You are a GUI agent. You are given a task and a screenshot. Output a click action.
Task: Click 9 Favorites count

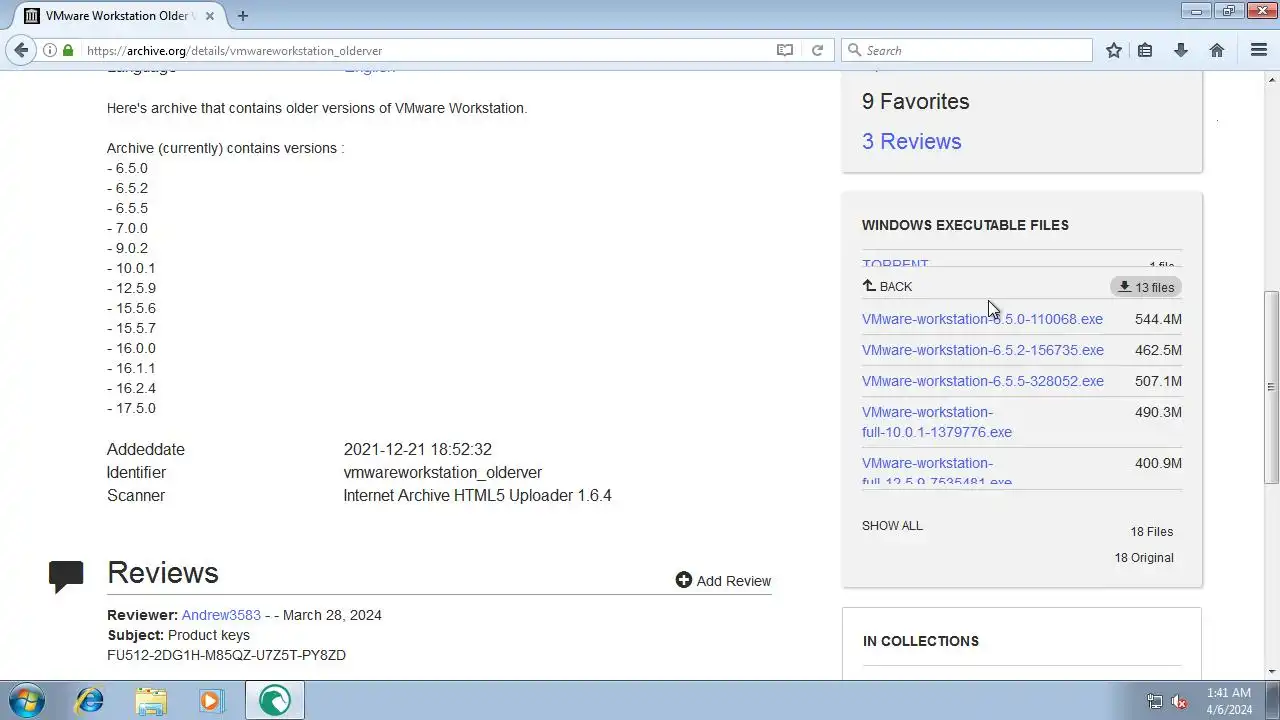click(x=915, y=101)
